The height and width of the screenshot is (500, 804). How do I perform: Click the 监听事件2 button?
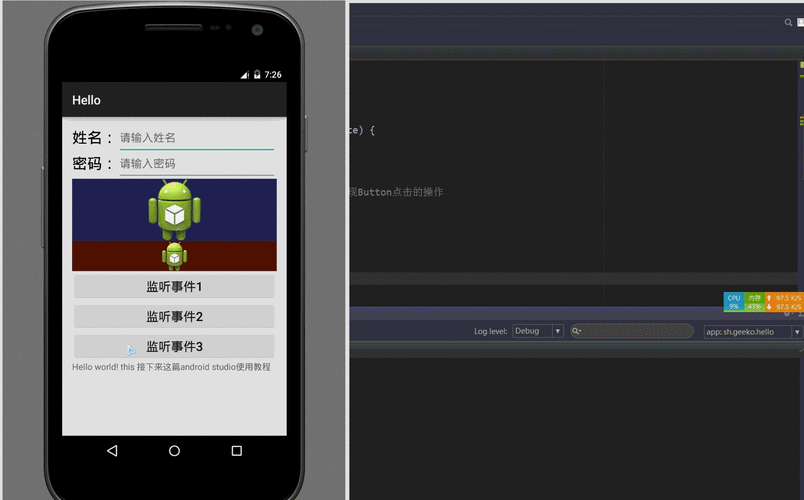click(174, 317)
